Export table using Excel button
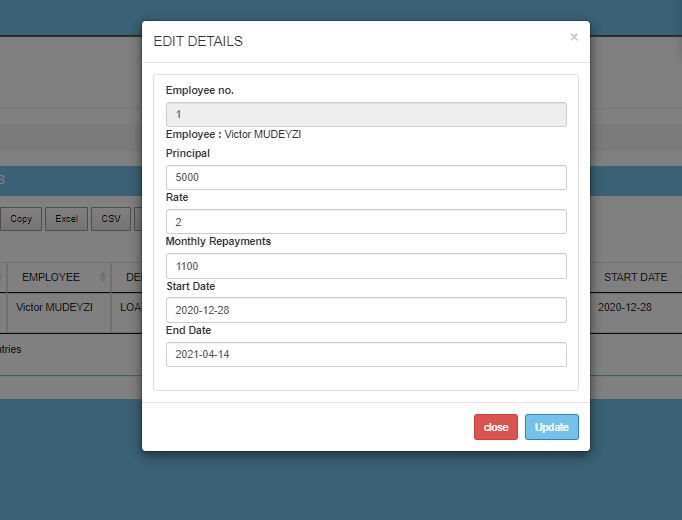The width and height of the screenshot is (682, 520). (x=66, y=219)
